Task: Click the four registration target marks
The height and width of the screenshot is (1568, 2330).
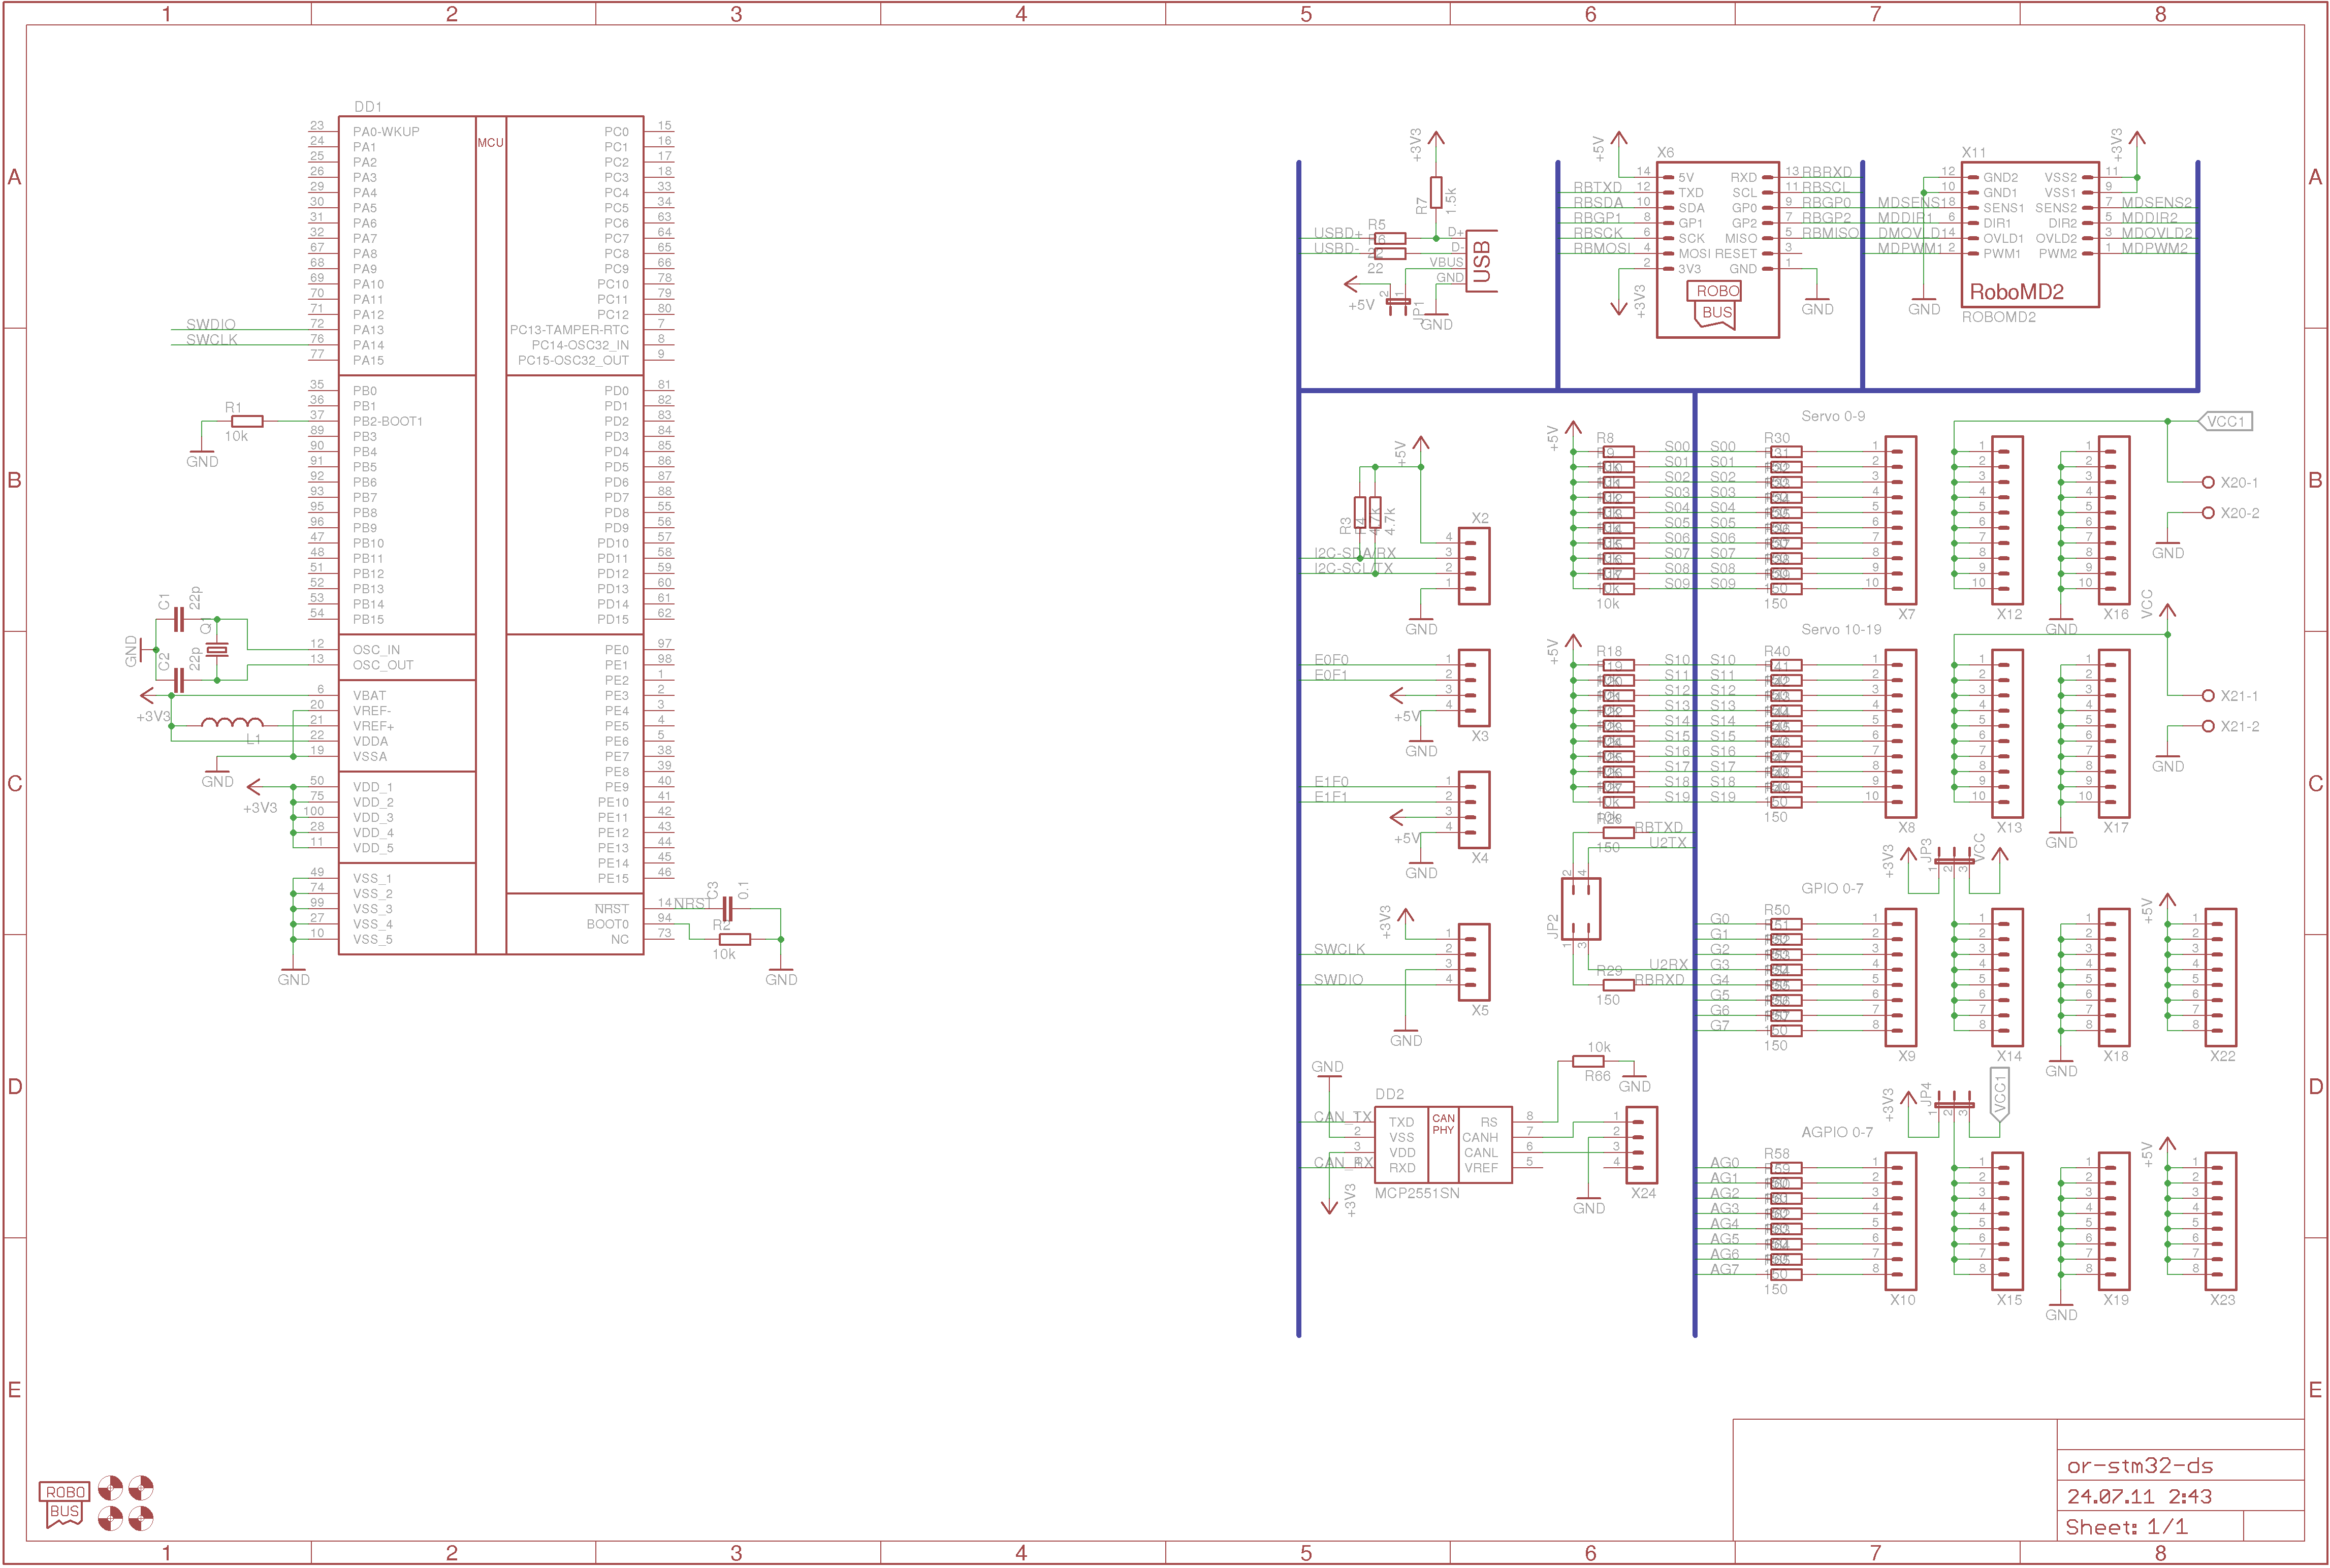Action: [126, 1503]
